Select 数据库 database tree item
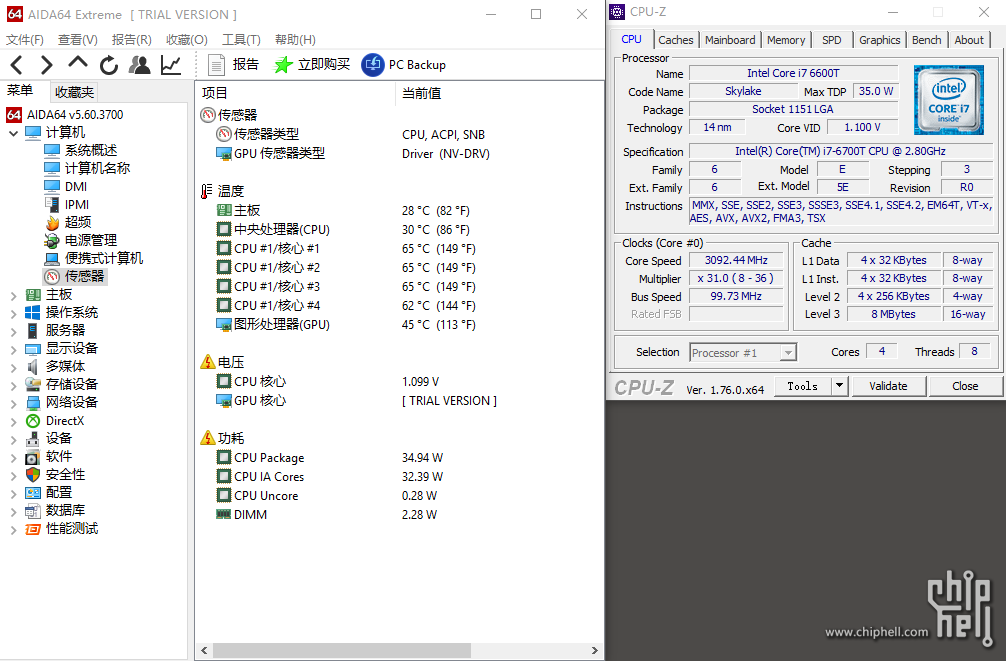 click(x=55, y=510)
